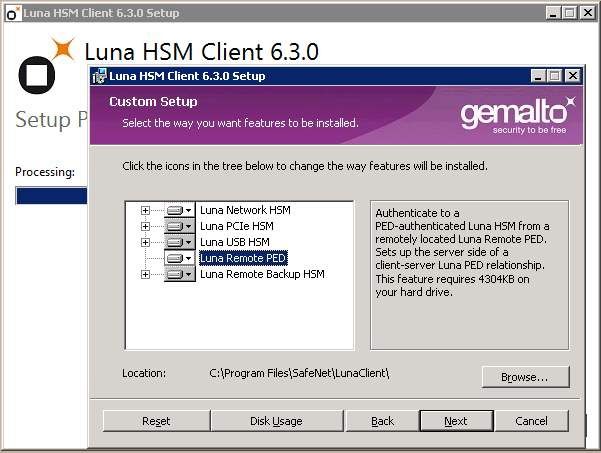Open Disk Usage information
This screenshot has width=601, height=453.
click(276, 421)
